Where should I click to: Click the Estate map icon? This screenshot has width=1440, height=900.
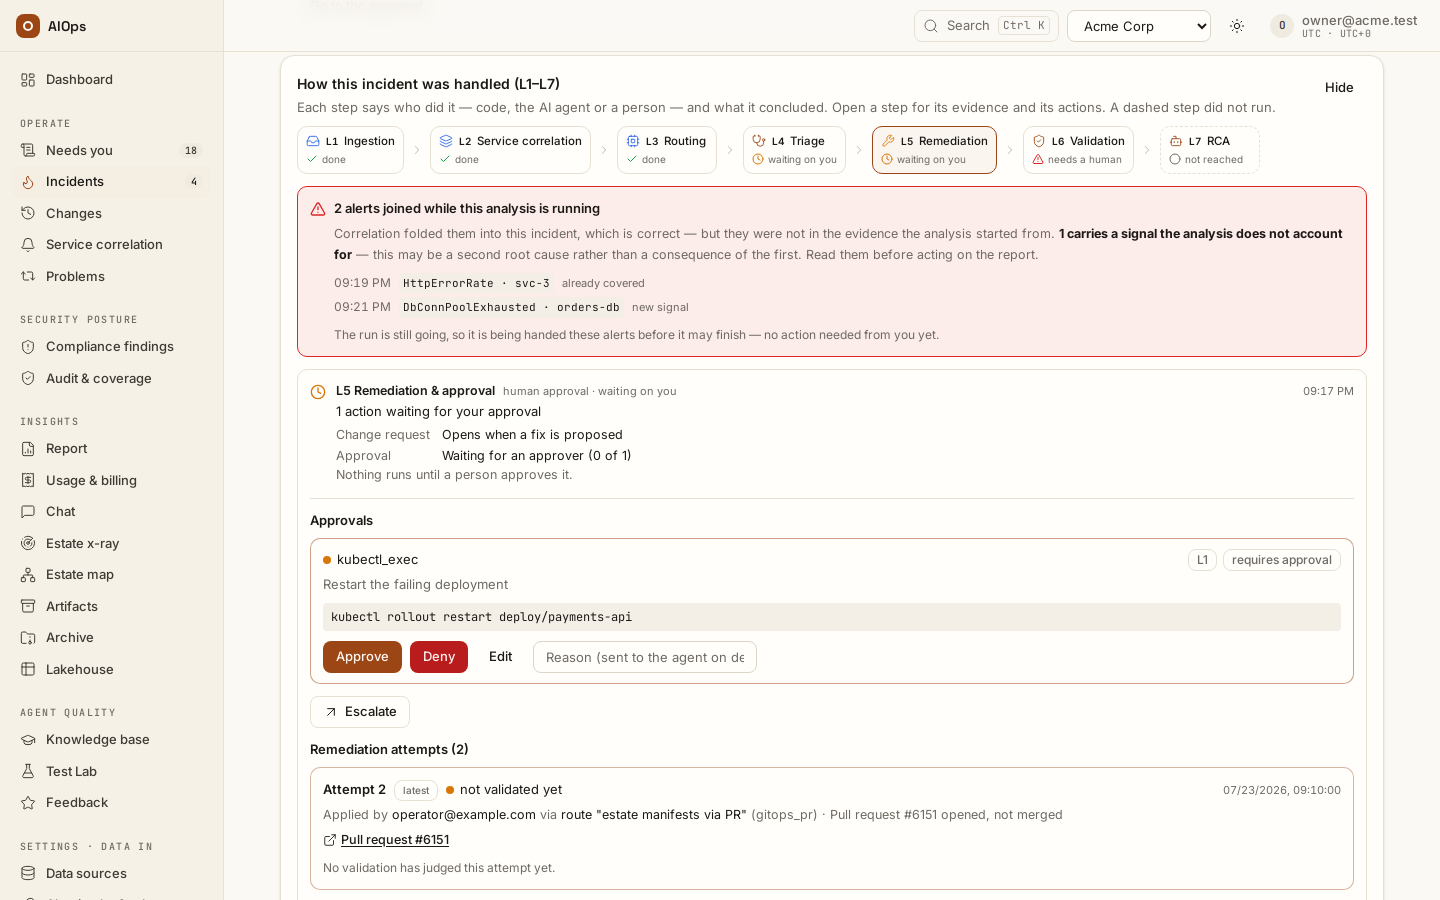click(28, 575)
